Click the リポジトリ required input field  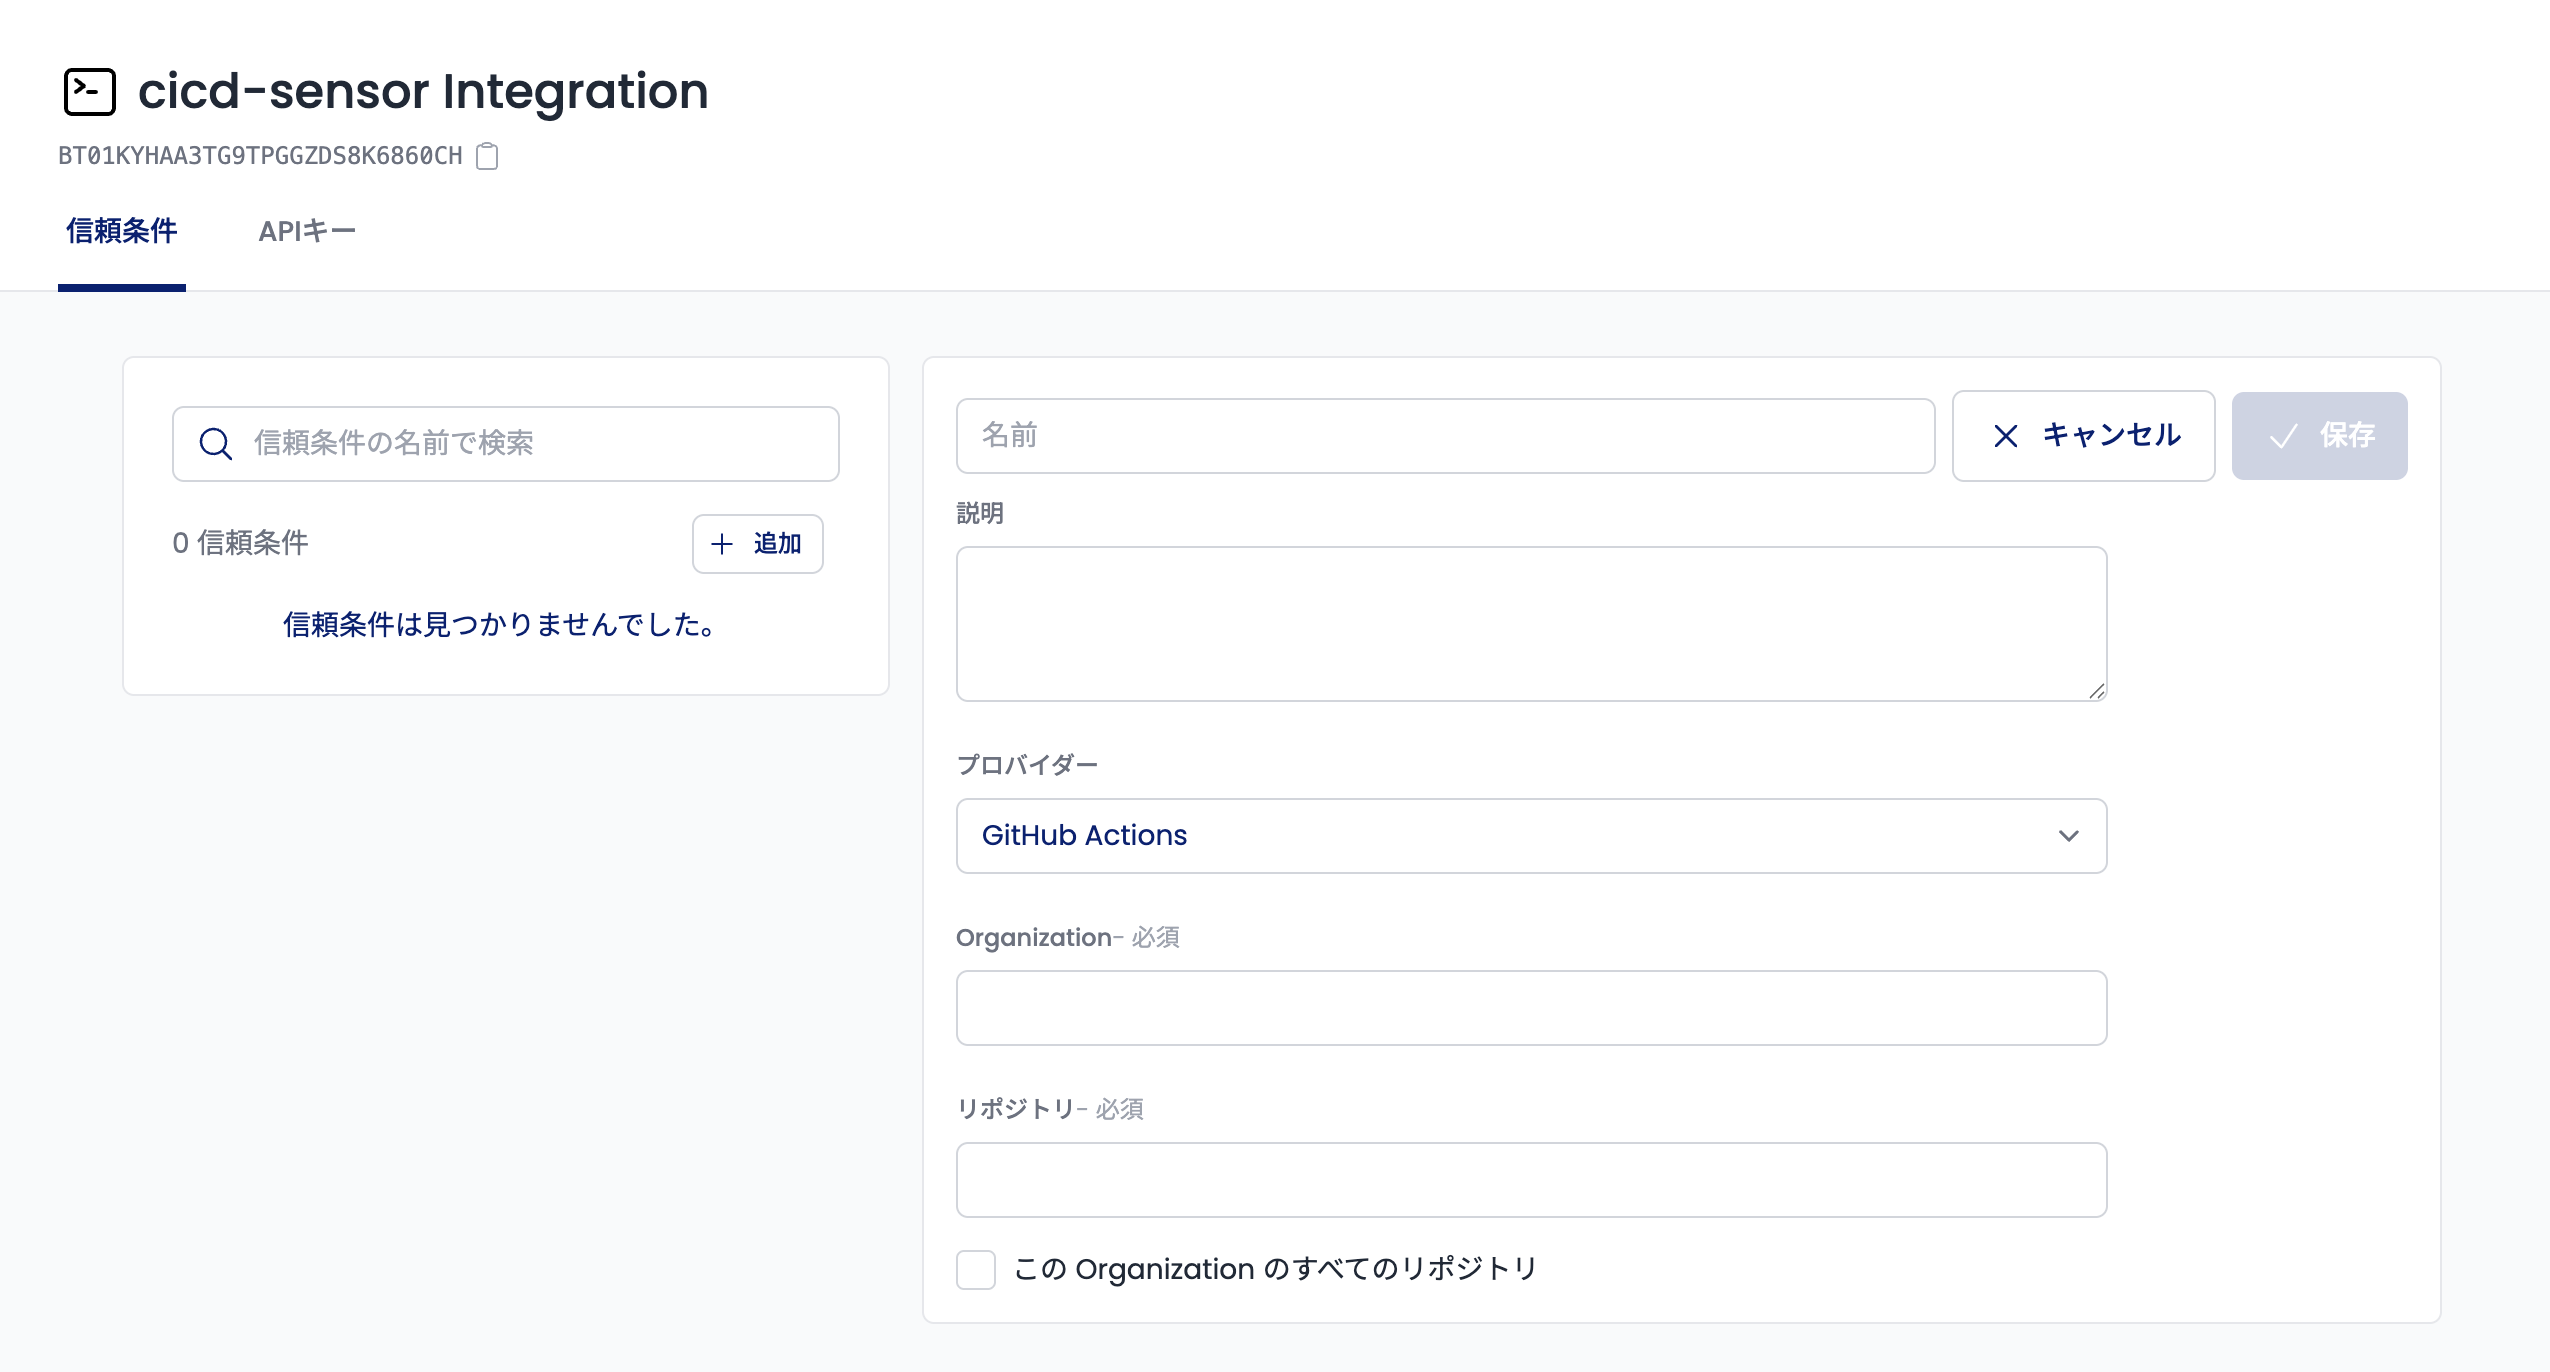pyautogui.click(x=1531, y=1180)
